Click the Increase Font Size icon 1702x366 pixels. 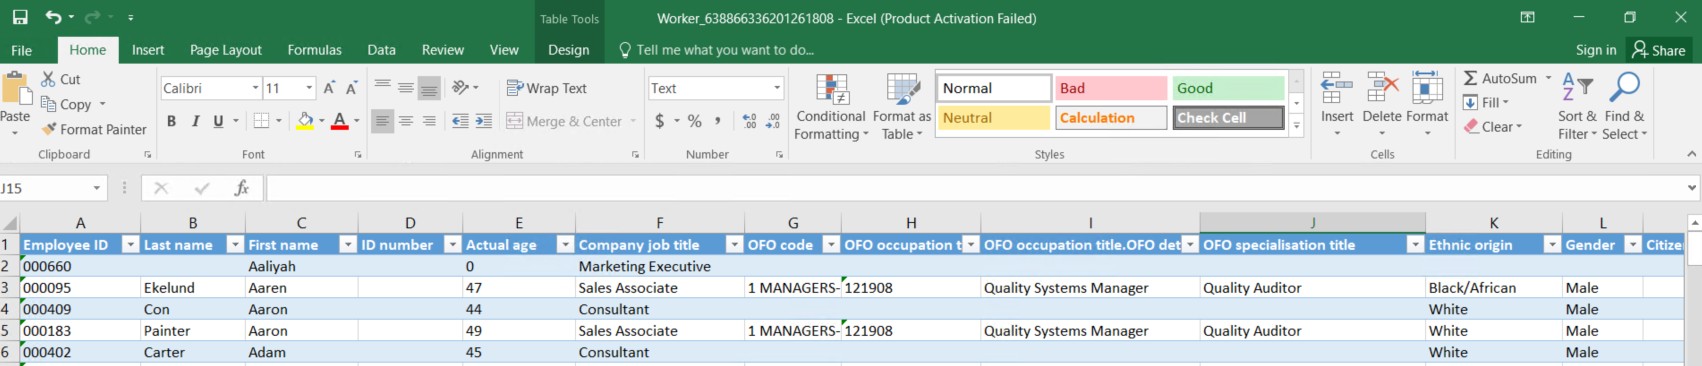pyautogui.click(x=328, y=88)
